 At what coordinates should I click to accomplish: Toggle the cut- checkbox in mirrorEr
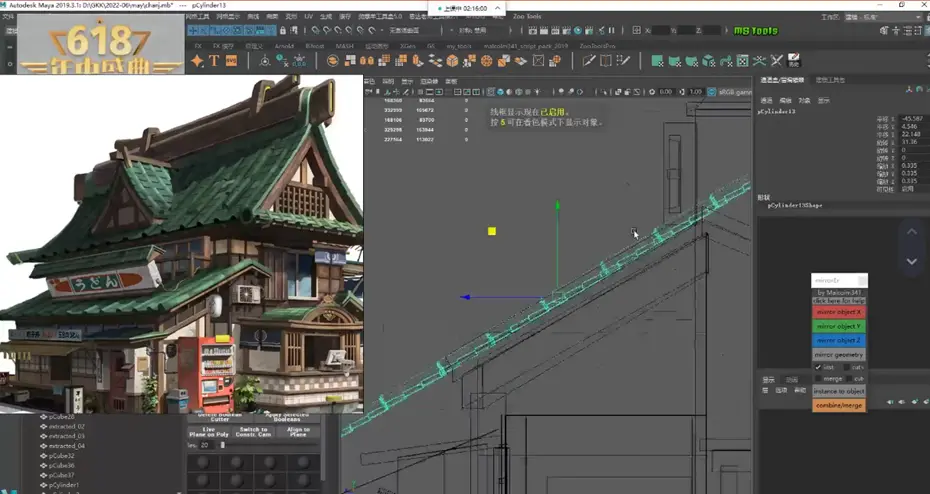pyautogui.click(x=847, y=378)
